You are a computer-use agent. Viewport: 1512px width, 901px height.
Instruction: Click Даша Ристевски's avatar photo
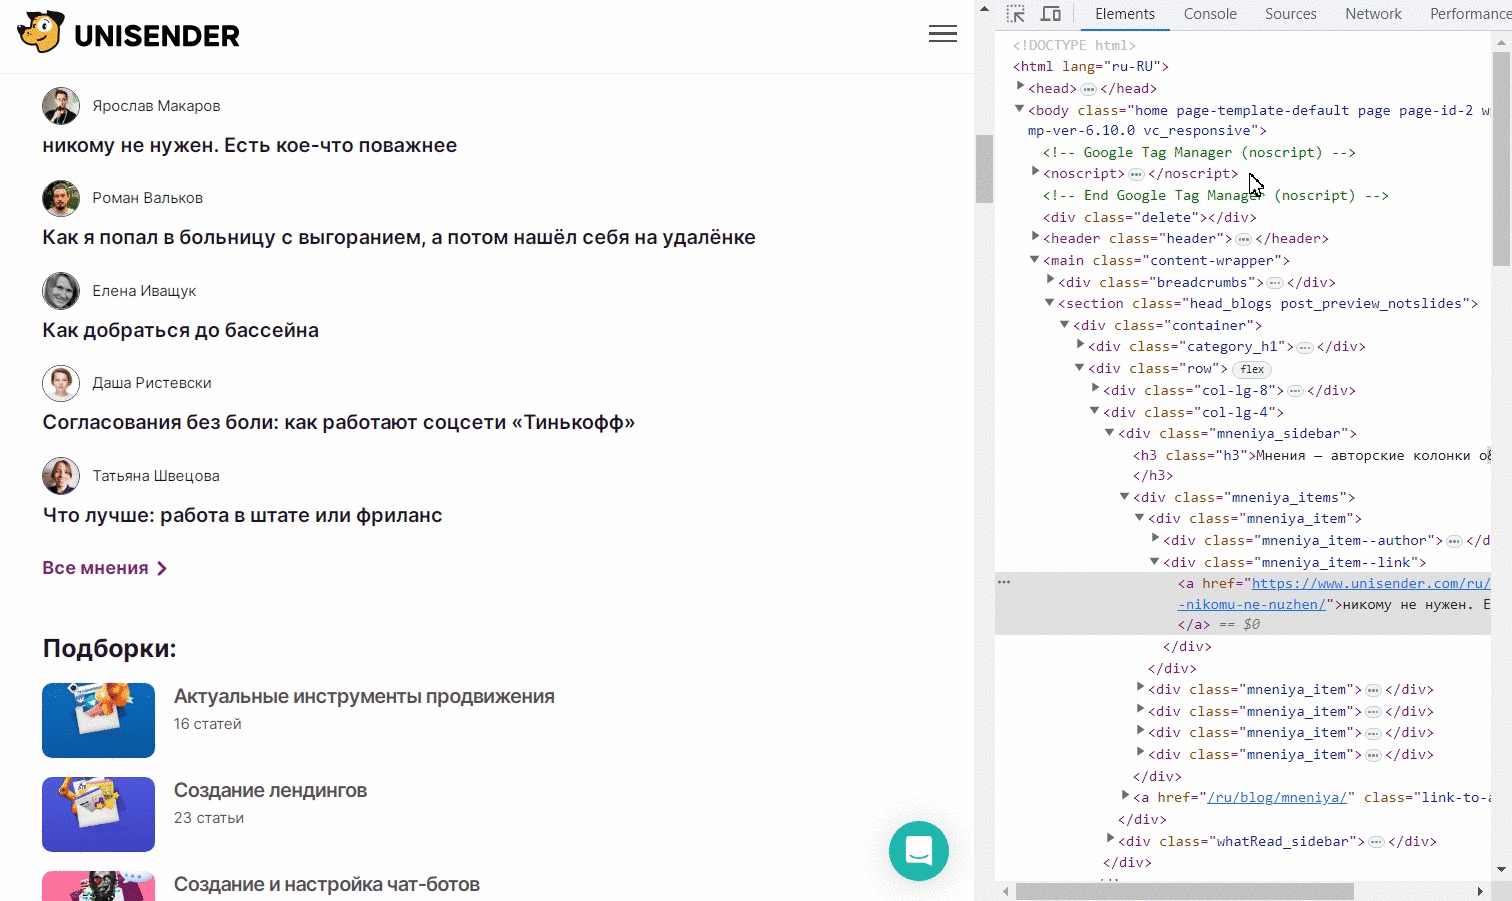[61, 383]
